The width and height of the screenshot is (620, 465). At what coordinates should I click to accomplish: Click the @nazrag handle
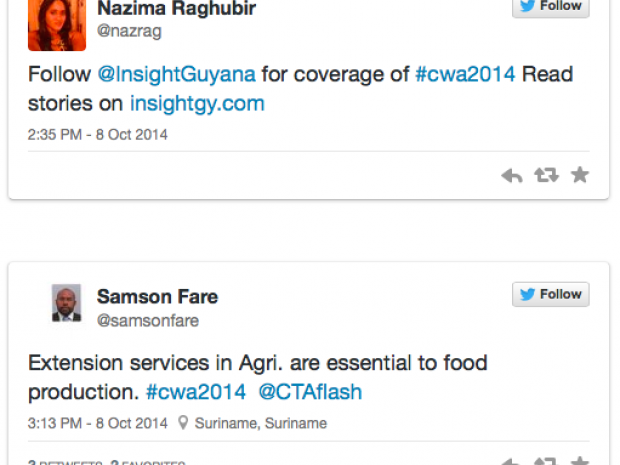coord(128,31)
